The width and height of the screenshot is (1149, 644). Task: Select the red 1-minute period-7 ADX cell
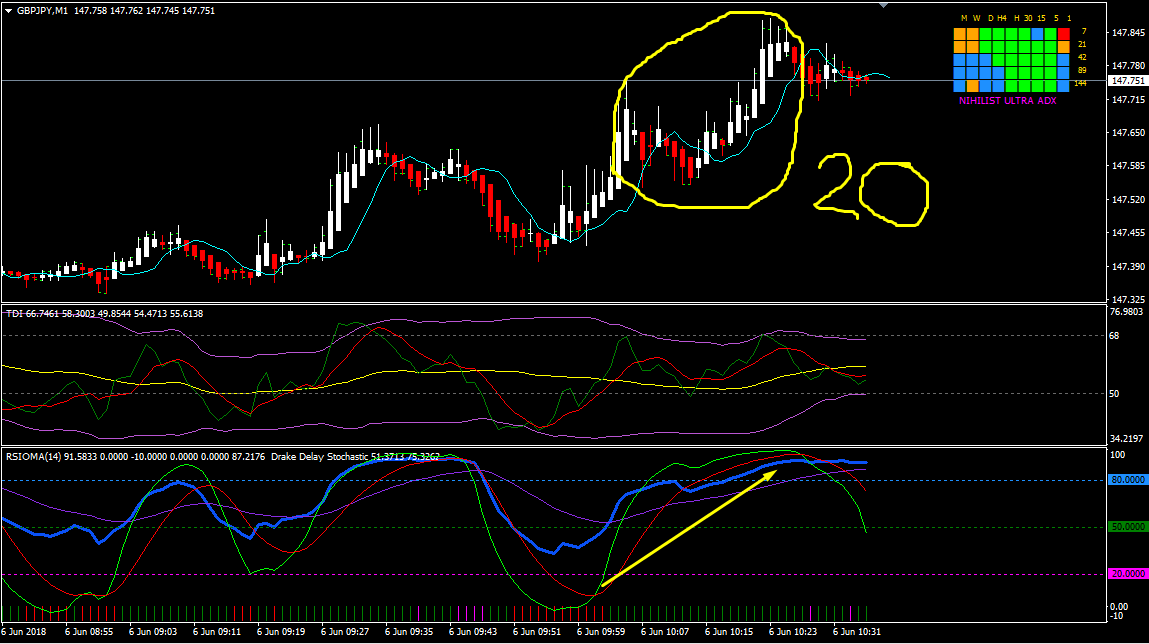pos(1064,34)
